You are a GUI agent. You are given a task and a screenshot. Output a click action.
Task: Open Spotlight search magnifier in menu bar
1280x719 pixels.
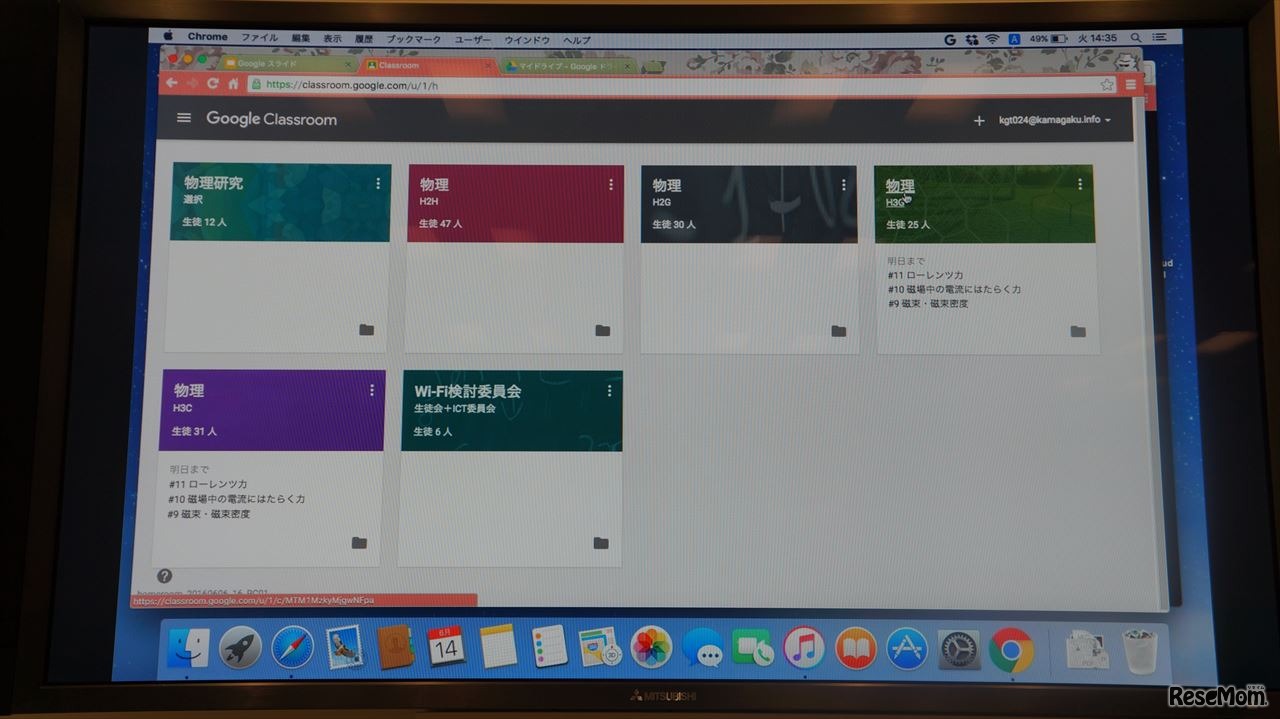point(1135,37)
